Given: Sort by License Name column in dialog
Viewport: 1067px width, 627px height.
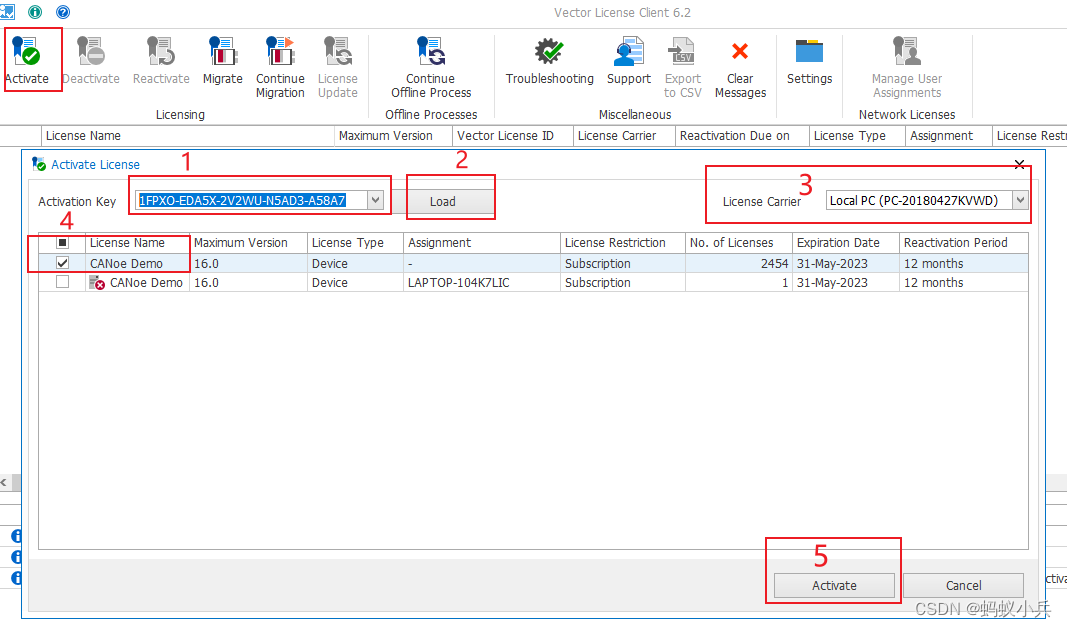Looking at the screenshot, I should click(137, 242).
